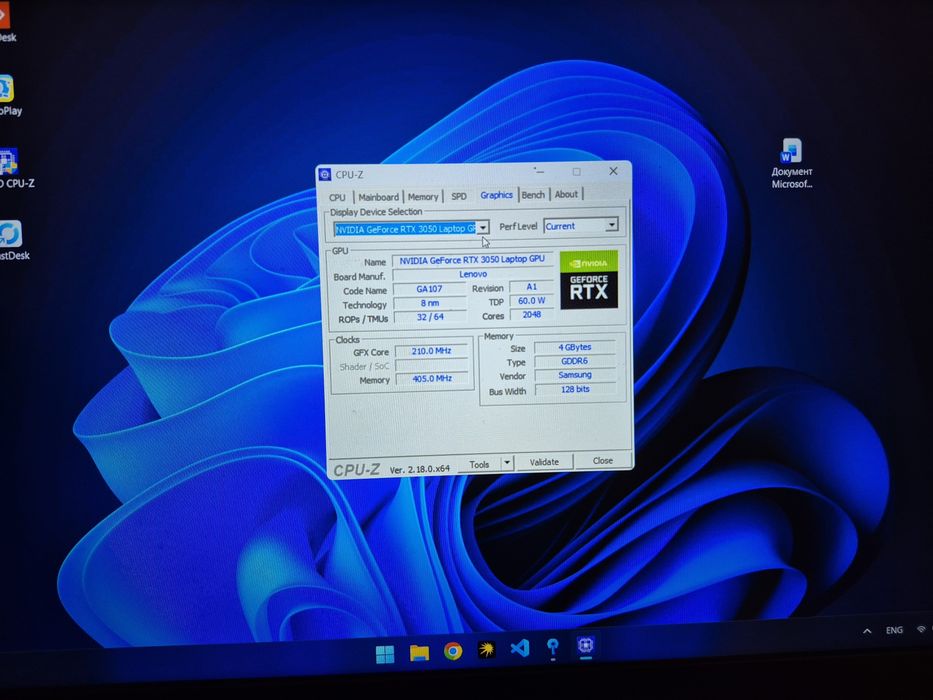This screenshot has height=700, width=933.
Task: Open the dark starburst taskbar app
Action: (487, 650)
